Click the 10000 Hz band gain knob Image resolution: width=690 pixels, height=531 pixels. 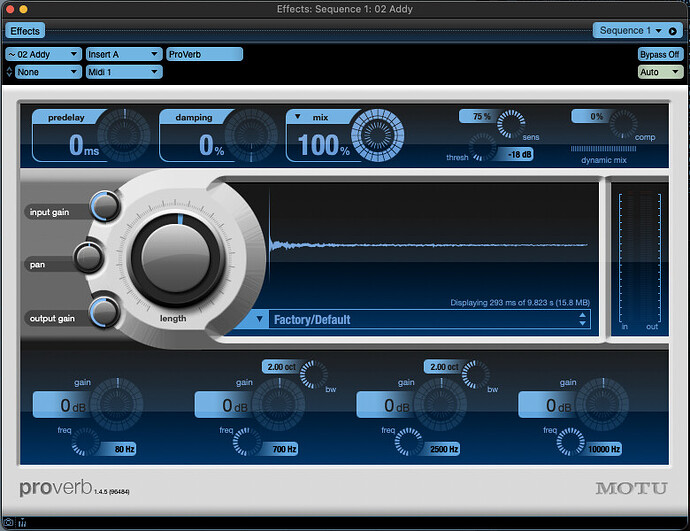tap(603, 404)
